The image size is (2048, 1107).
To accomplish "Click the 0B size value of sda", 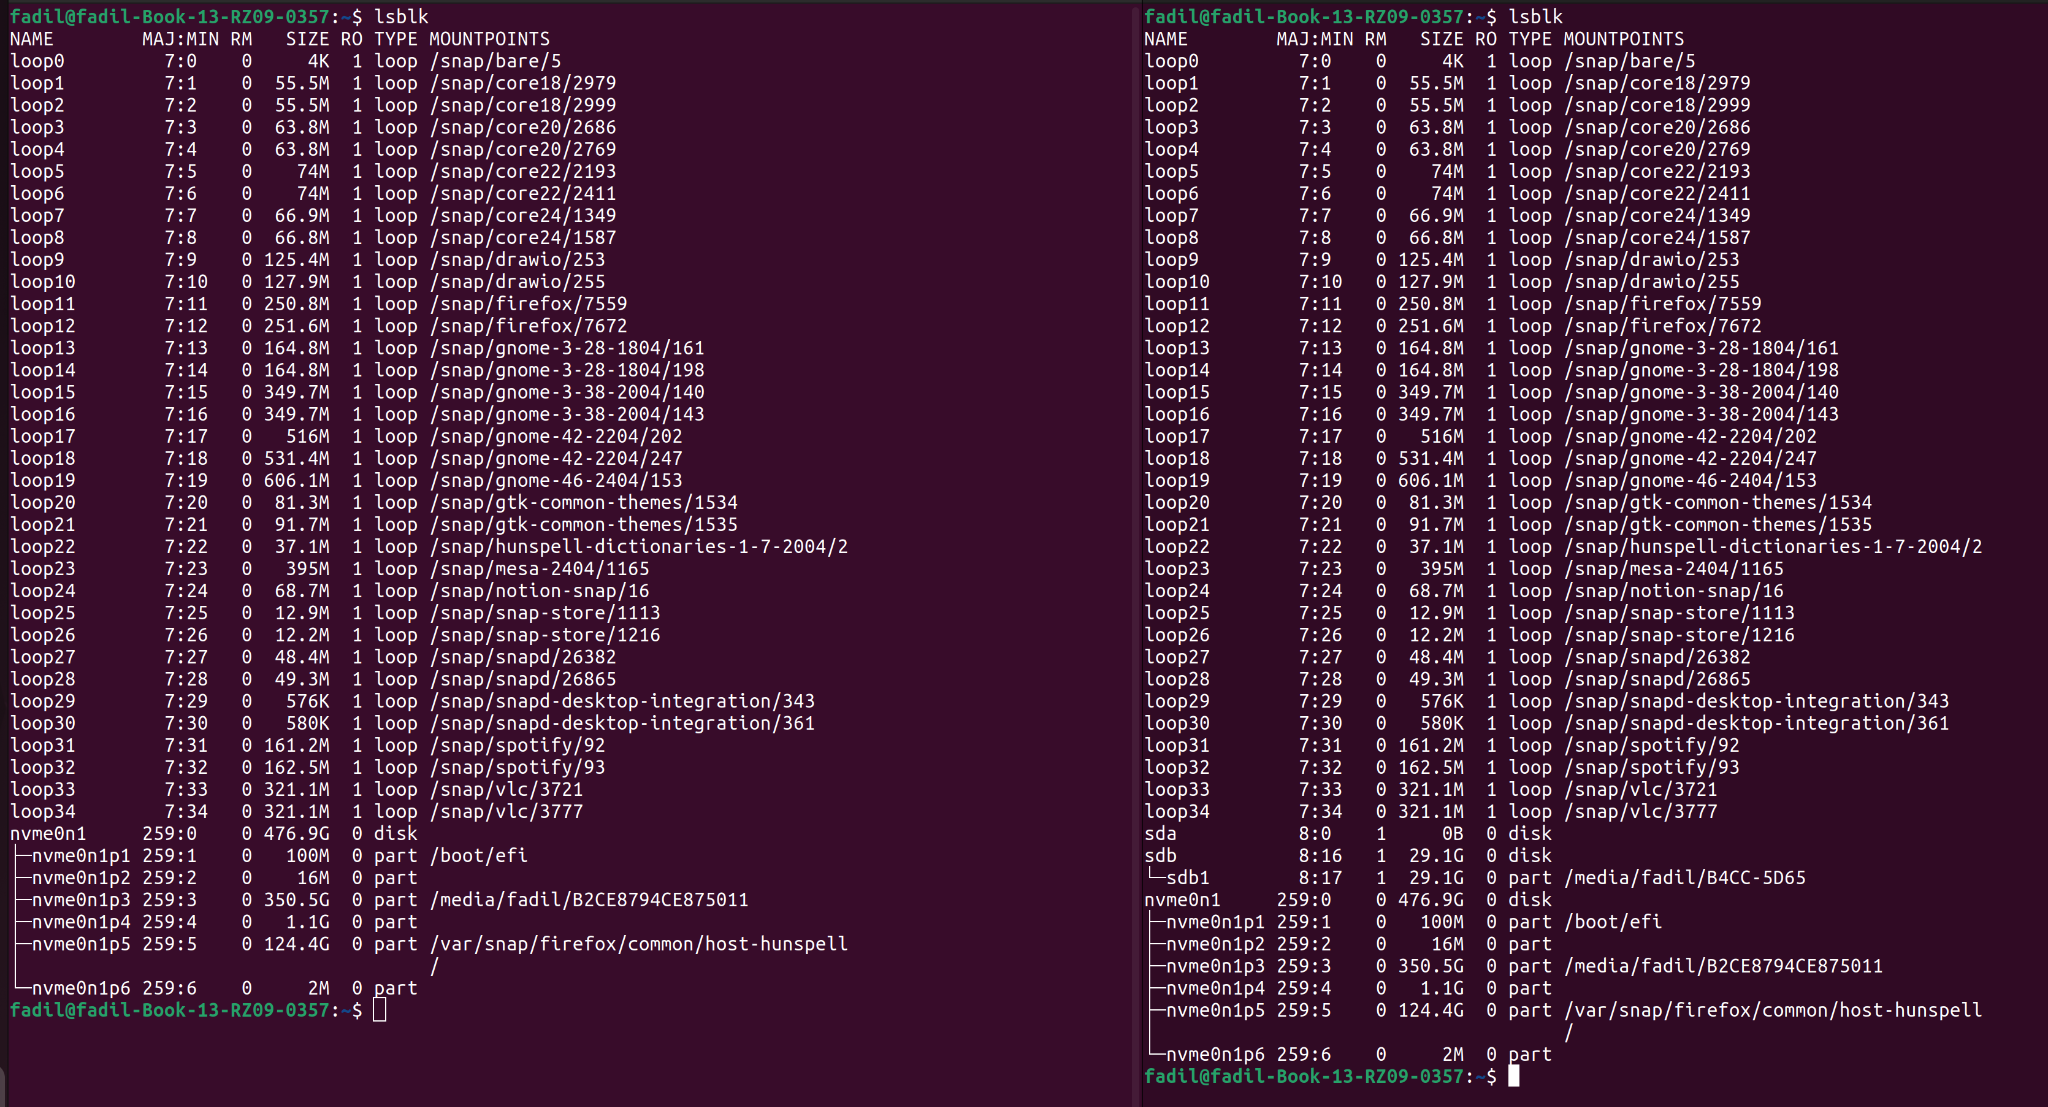I will (1453, 834).
